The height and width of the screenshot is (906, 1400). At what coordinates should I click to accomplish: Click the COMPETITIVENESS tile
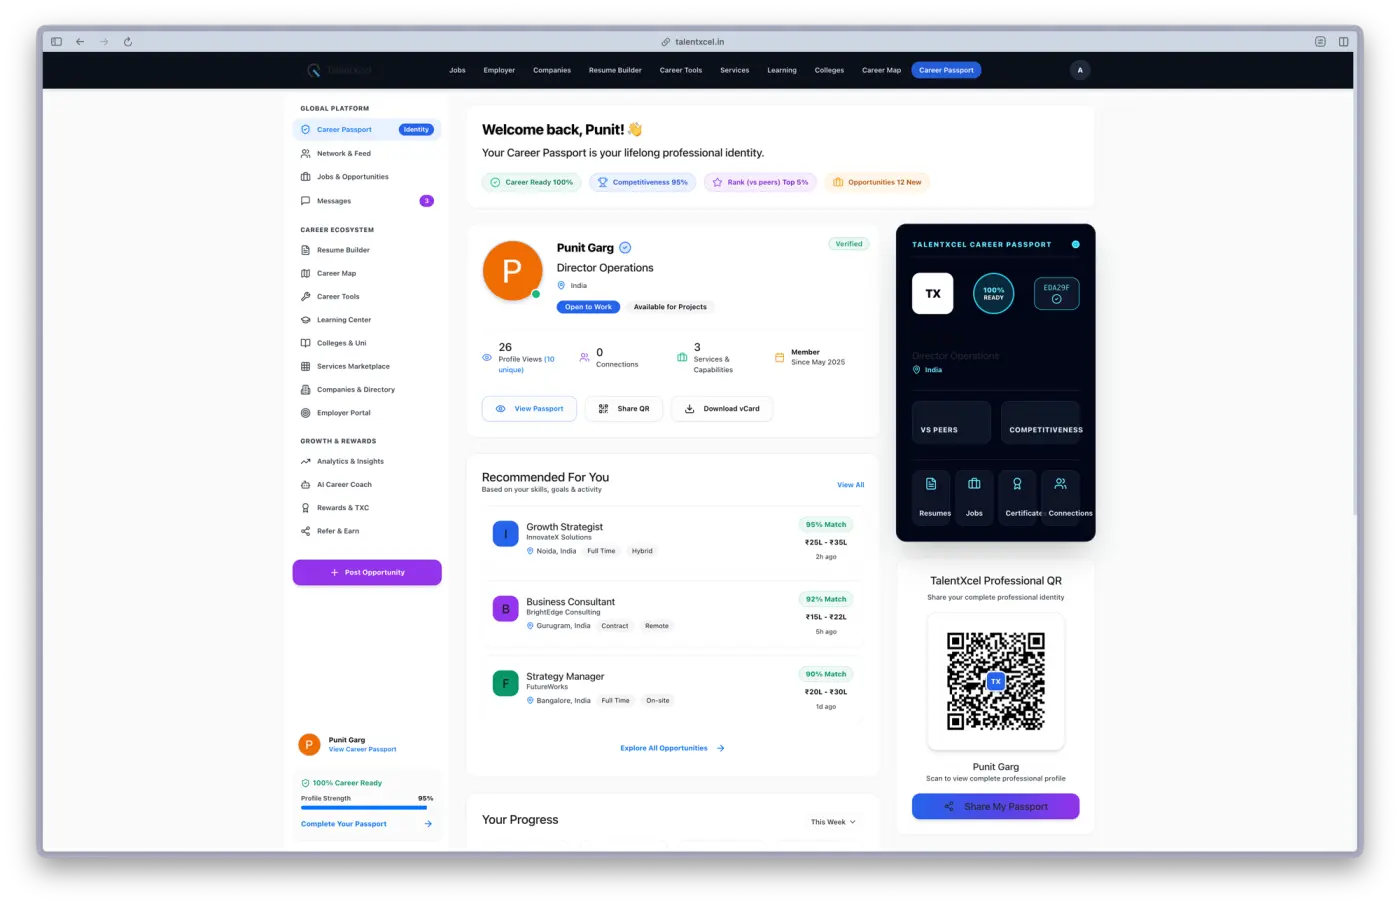coord(1040,422)
